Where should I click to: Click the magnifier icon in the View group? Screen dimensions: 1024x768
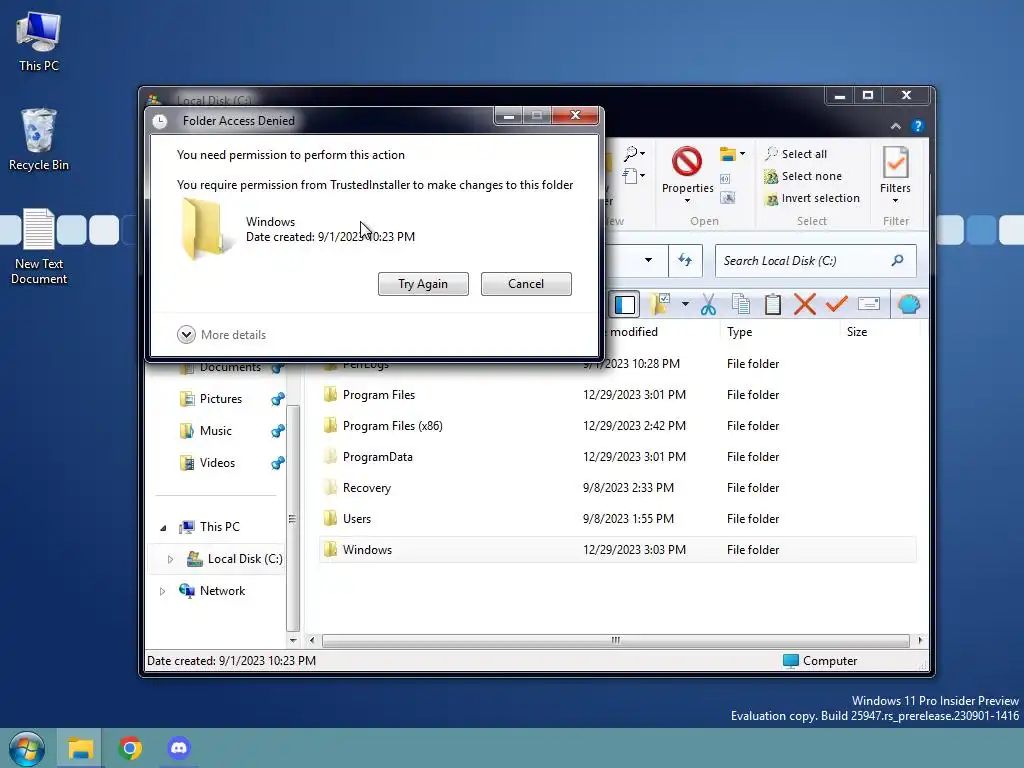click(631, 154)
